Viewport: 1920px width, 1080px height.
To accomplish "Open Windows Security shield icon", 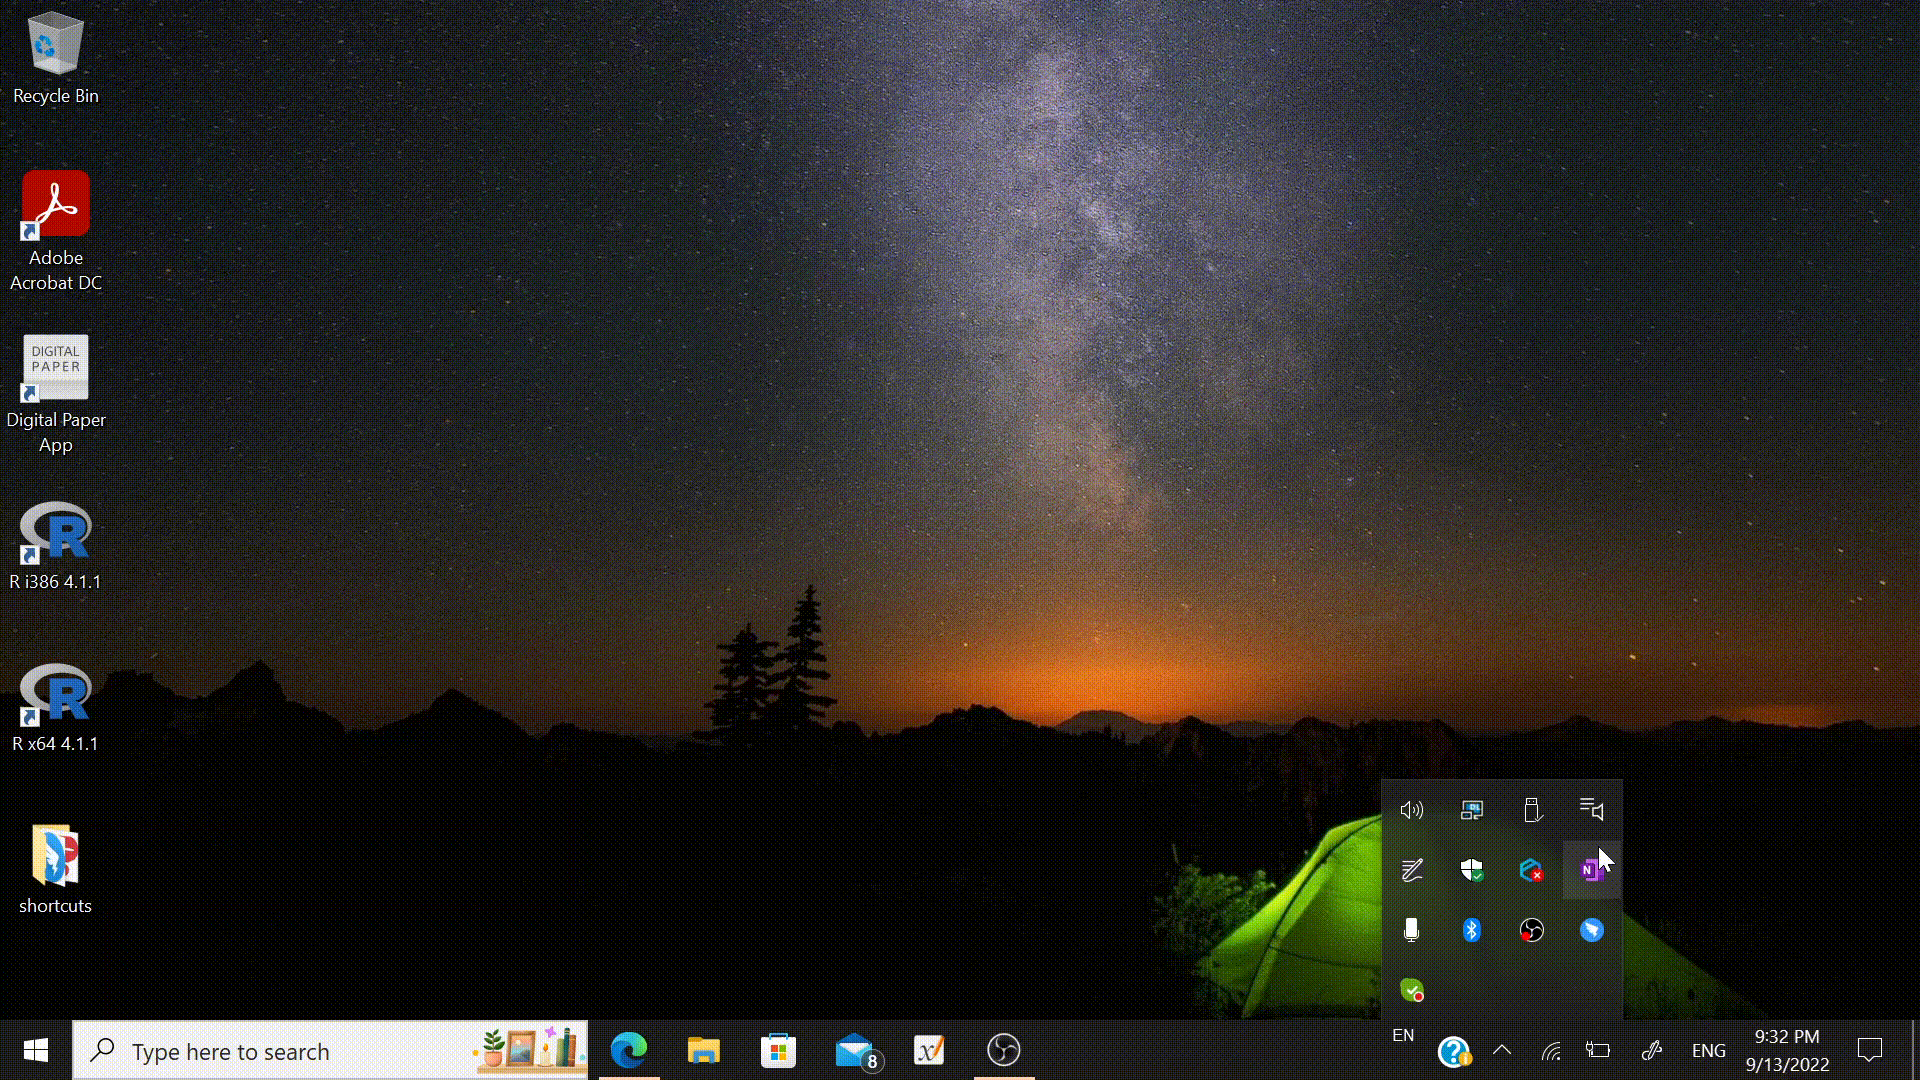I will coord(1471,870).
